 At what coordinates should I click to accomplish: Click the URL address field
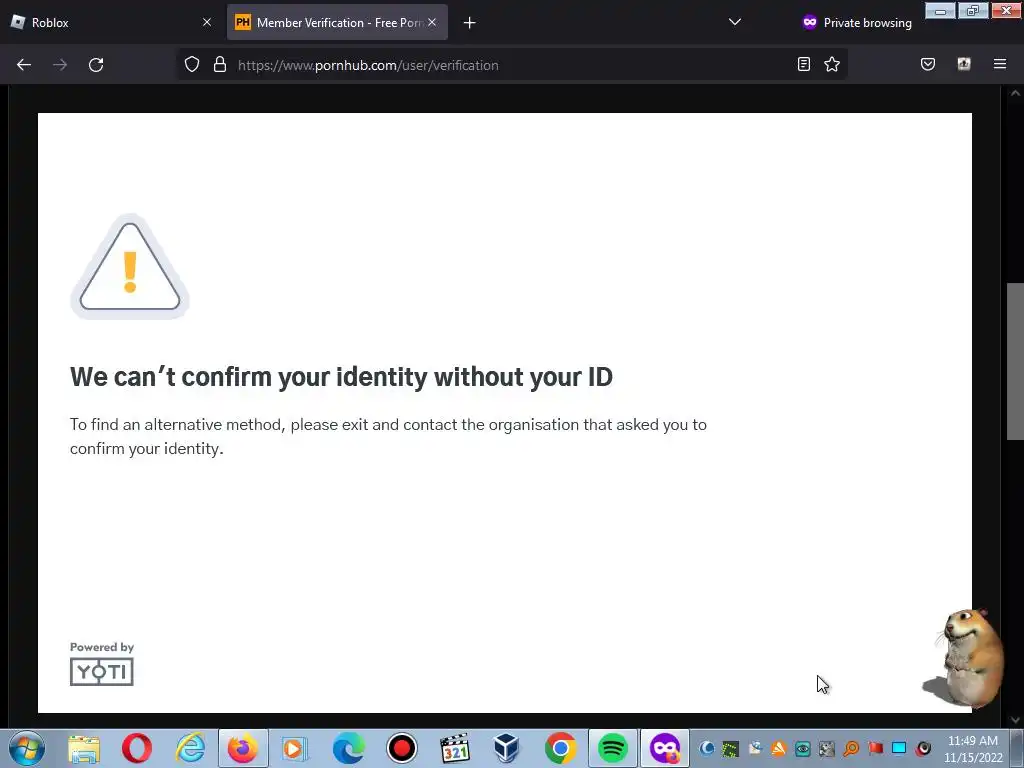[x=513, y=65]
